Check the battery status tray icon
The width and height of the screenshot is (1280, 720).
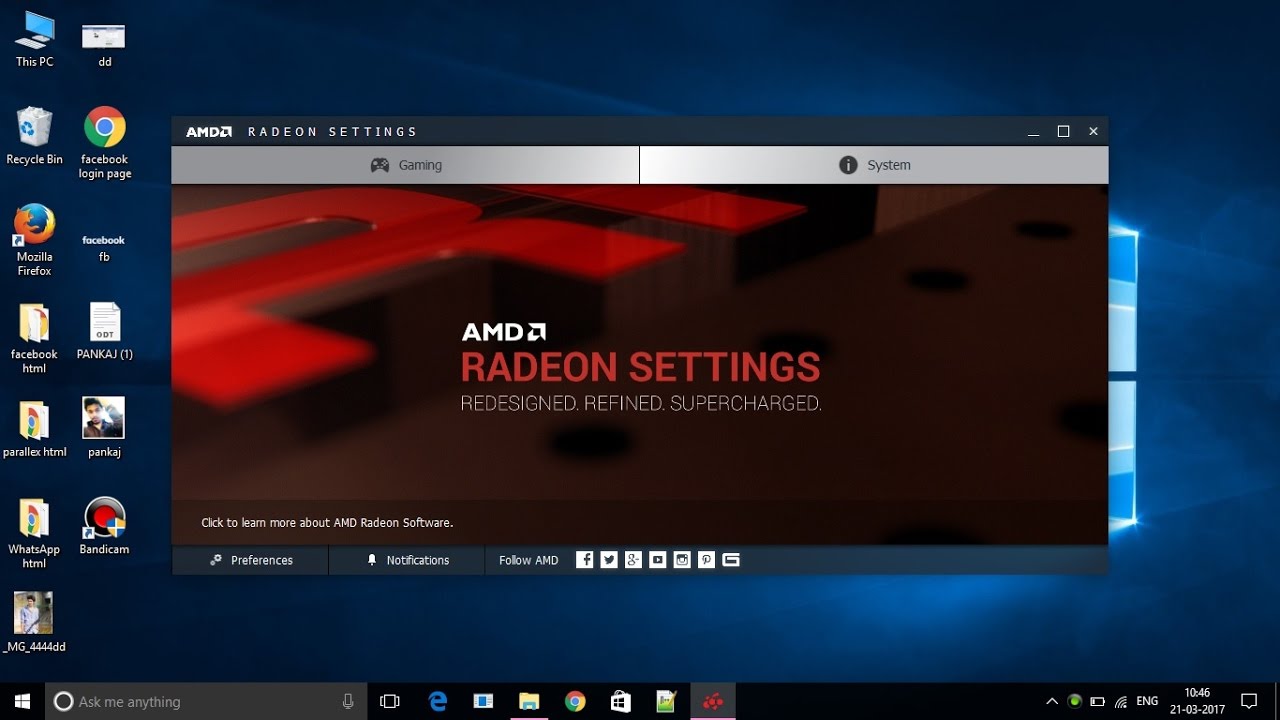1098,701
